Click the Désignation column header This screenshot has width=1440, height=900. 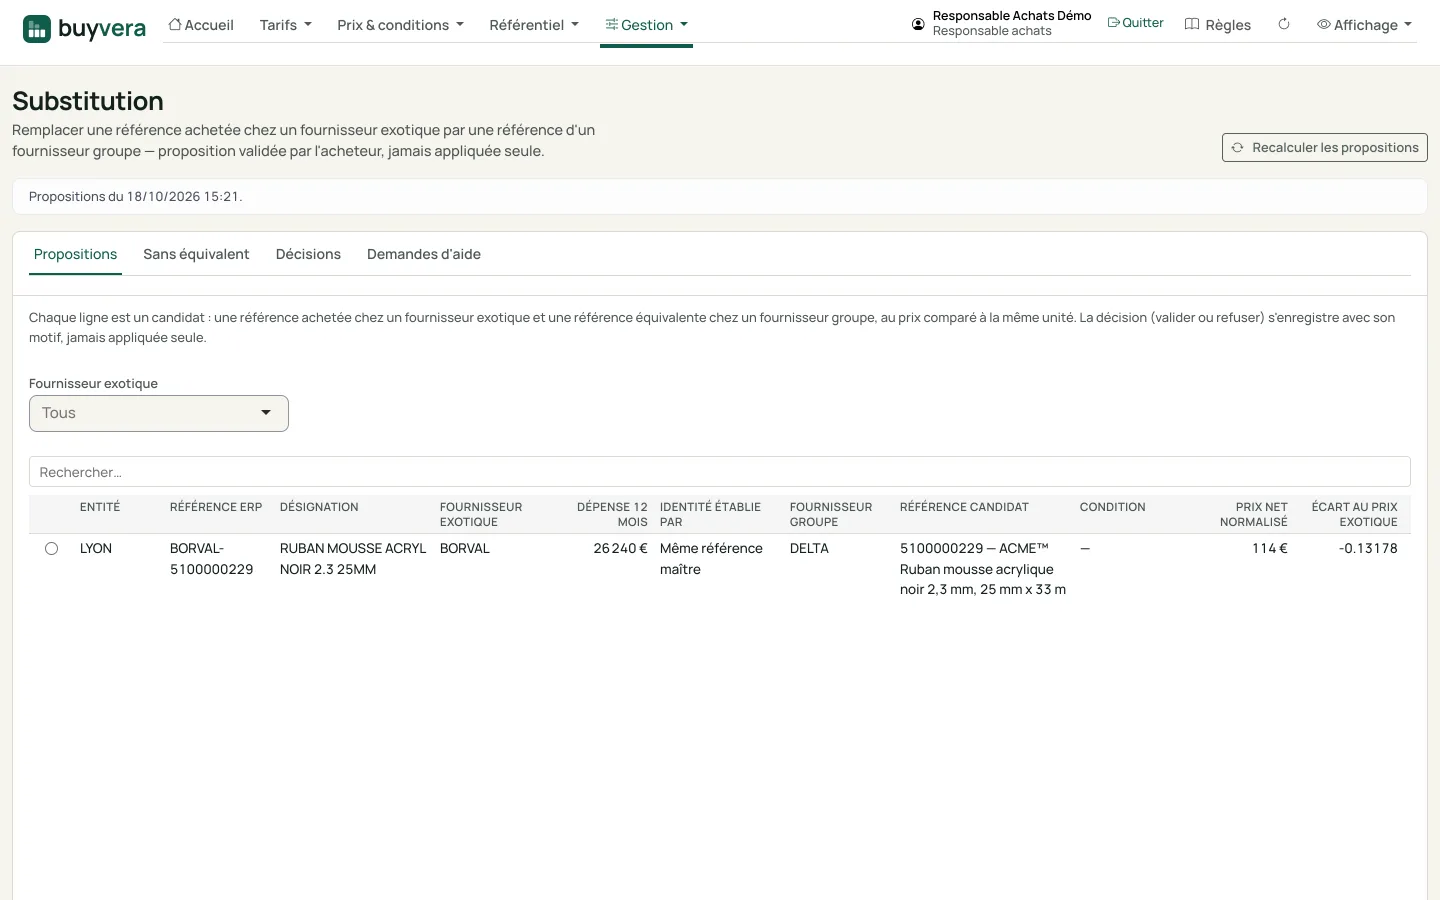319,507
